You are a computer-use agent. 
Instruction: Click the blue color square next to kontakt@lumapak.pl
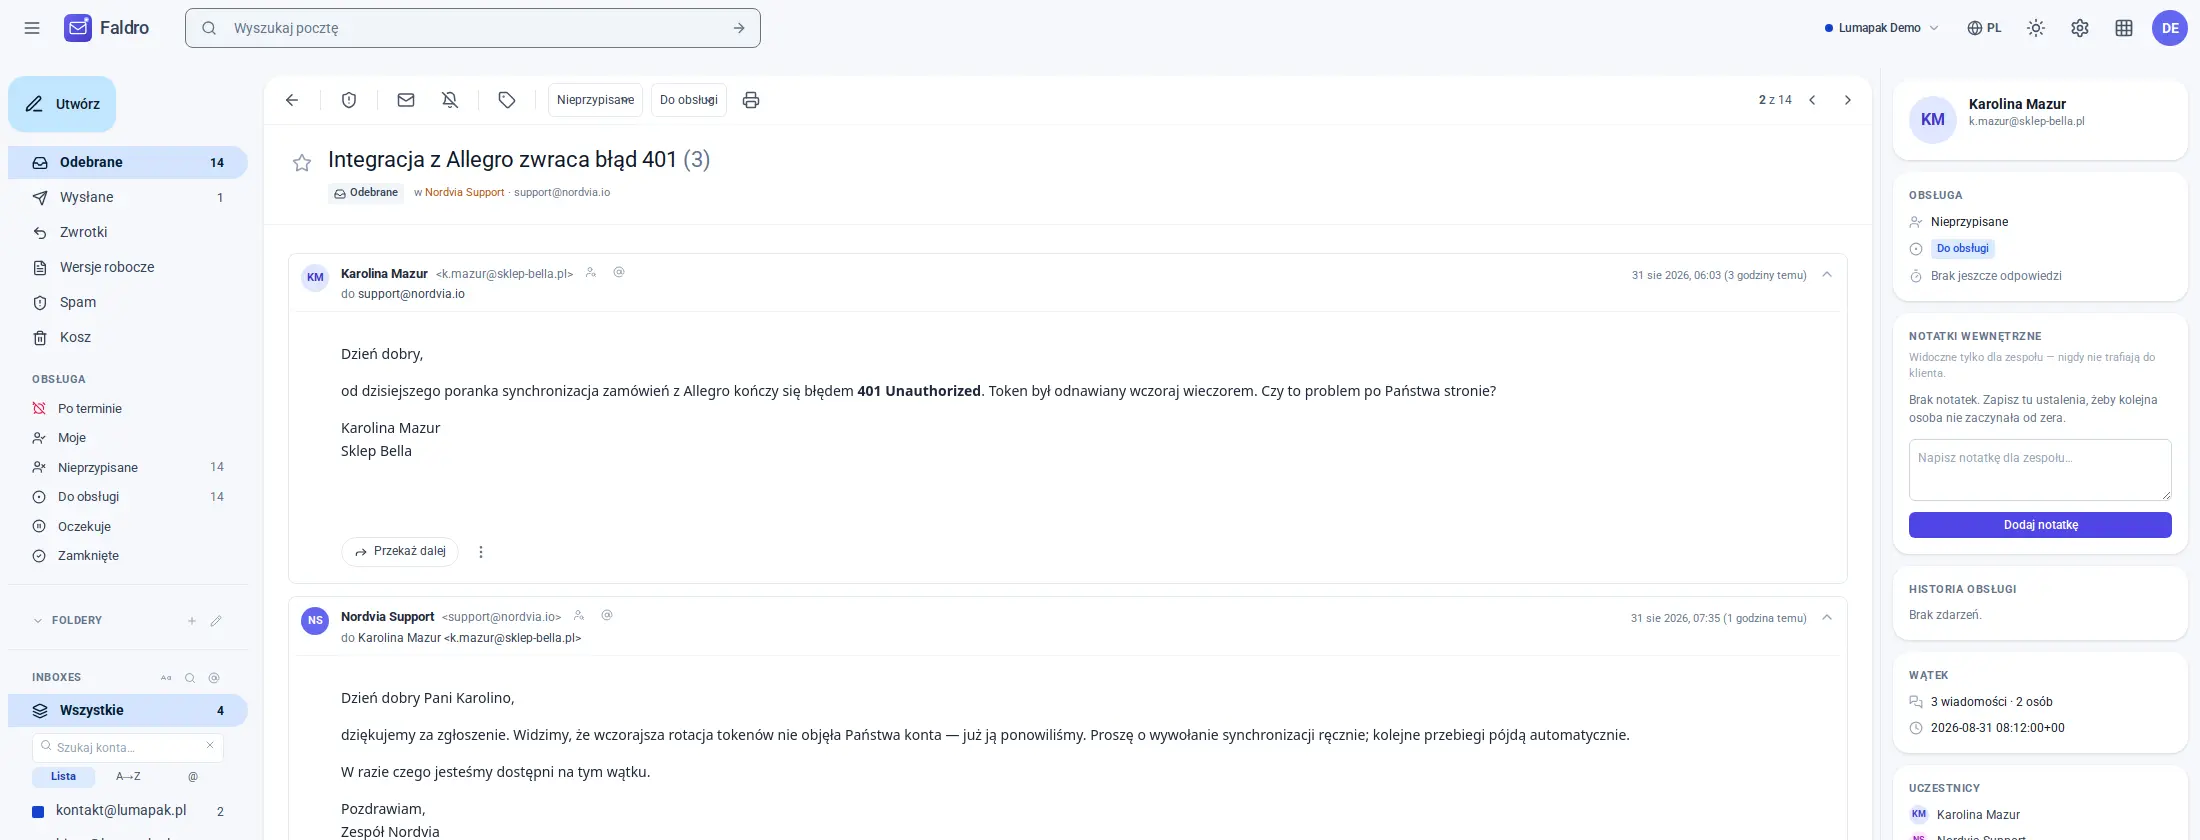(x=38, y=812)
